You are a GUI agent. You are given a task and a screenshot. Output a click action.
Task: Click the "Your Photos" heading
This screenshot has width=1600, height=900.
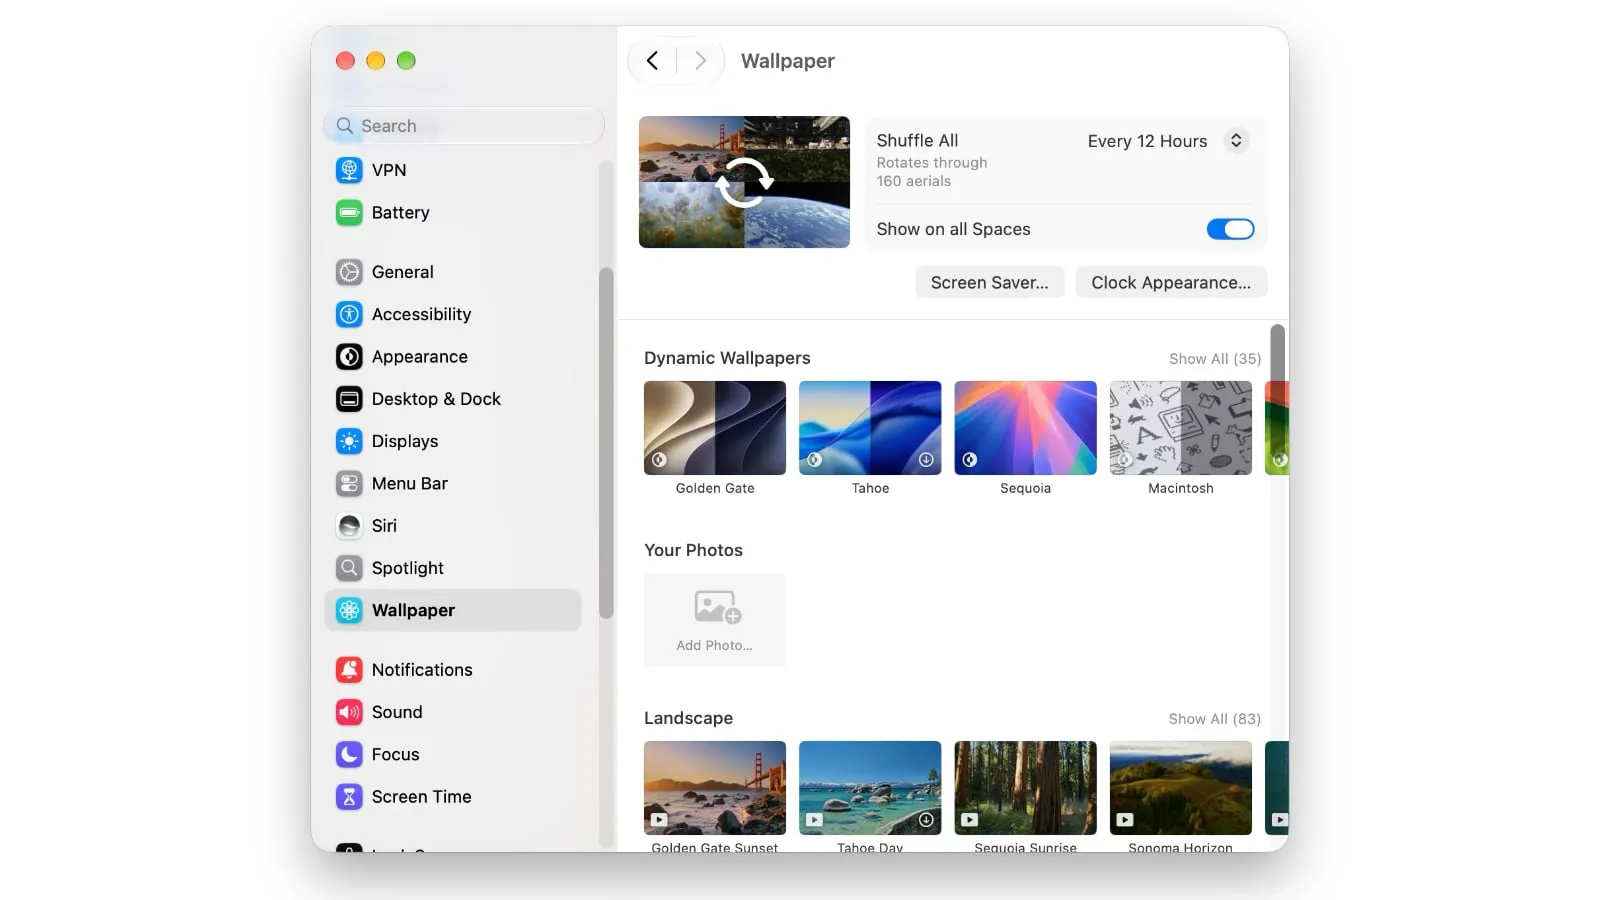pyautogui.click(x=693, y=550)
